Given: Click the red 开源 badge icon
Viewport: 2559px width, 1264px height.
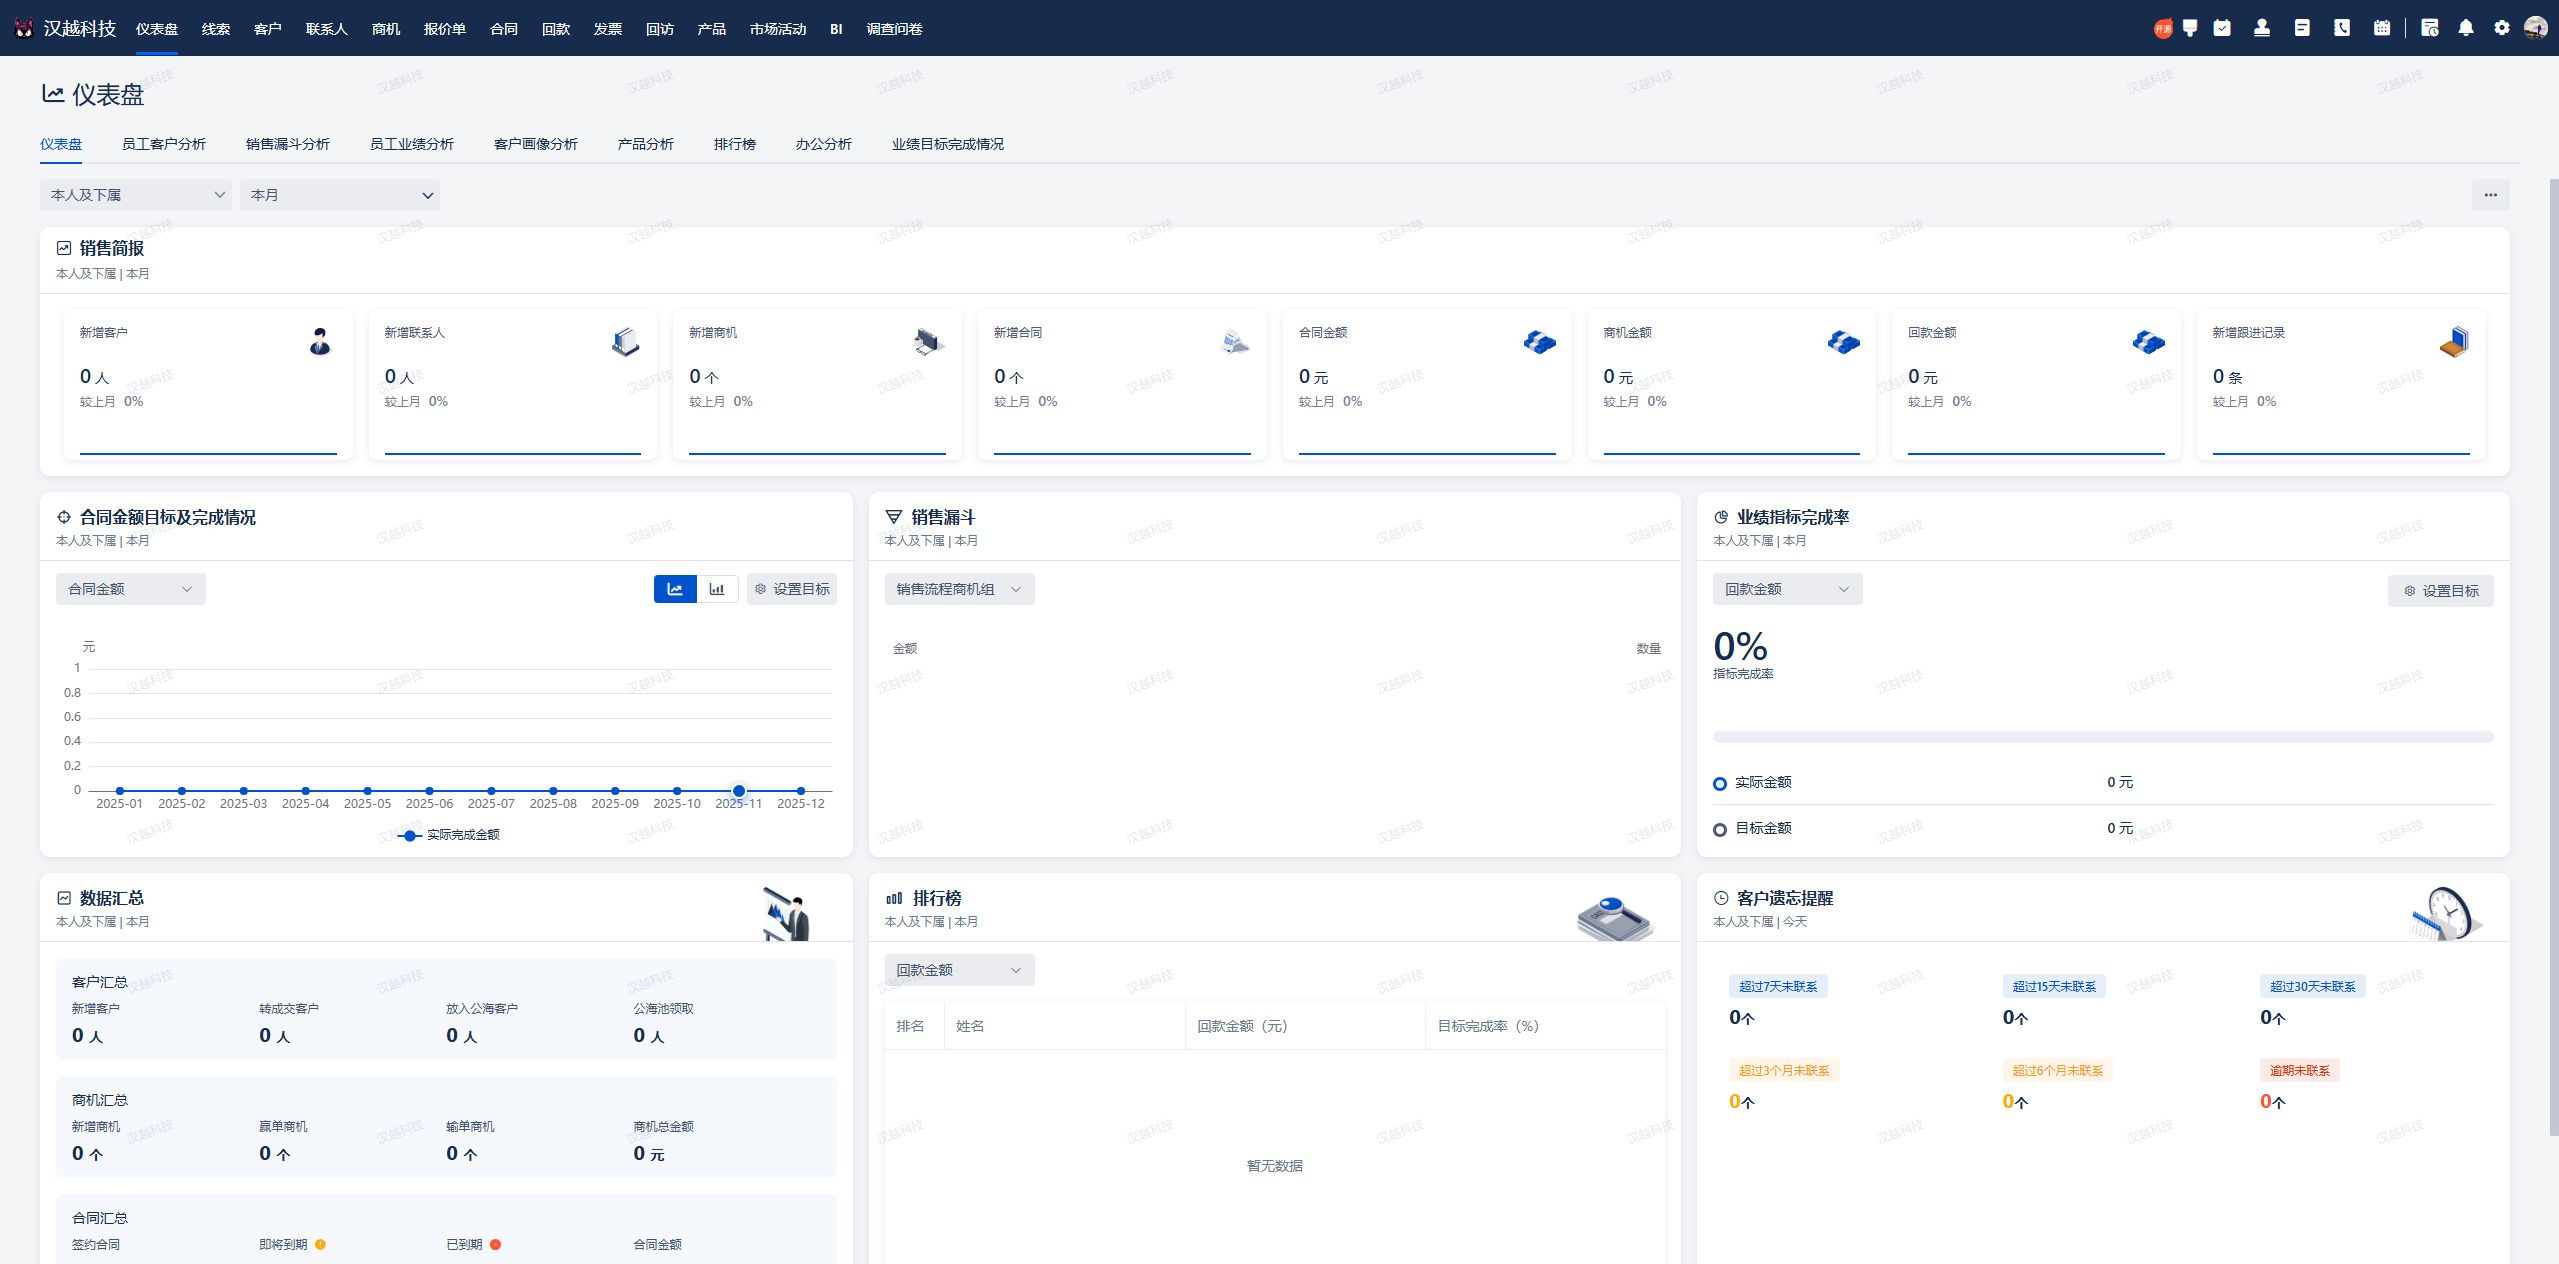Looking at the screenshot, I should pos(2163,29).
